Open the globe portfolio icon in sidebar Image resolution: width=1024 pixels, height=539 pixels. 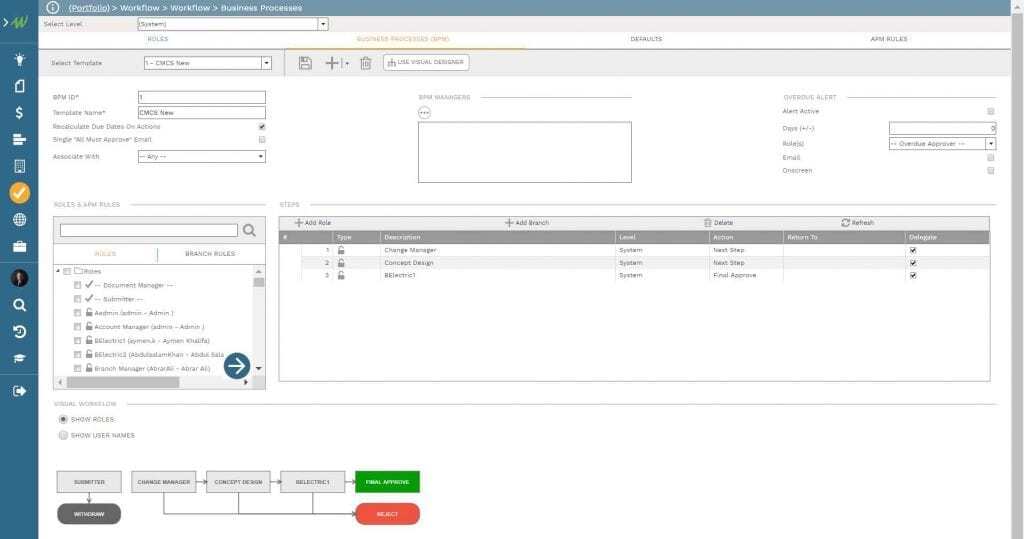tap(20, 220)
